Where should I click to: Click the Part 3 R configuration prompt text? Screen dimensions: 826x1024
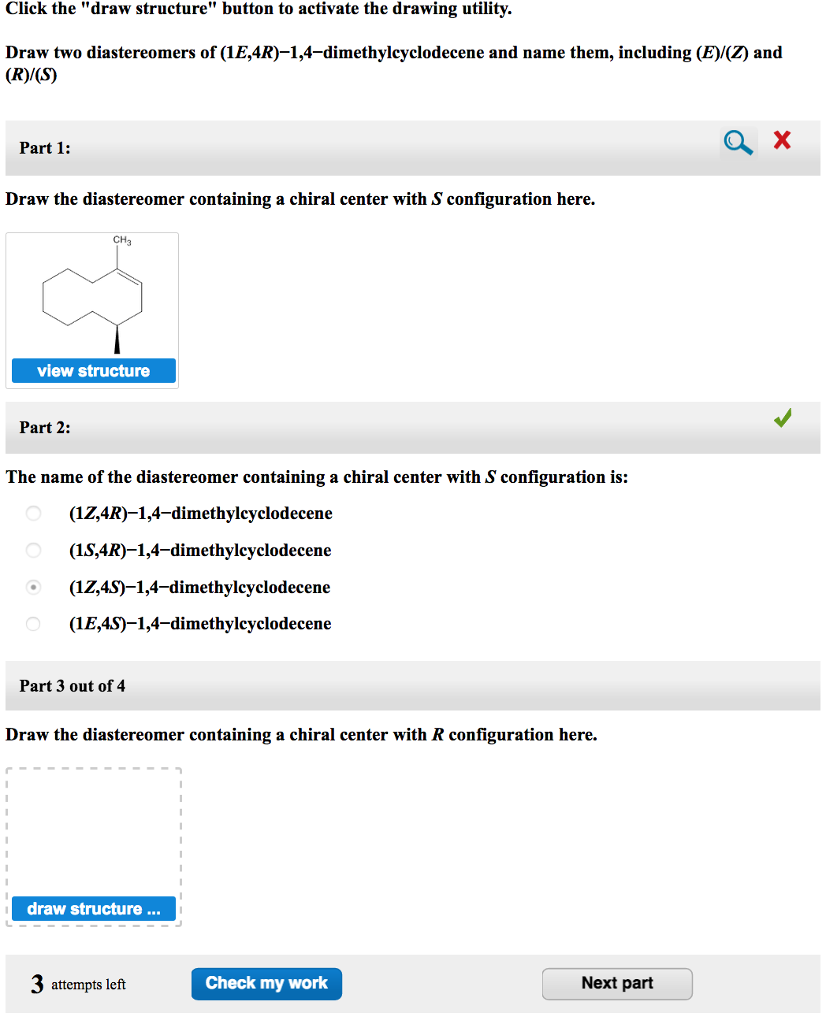(301, 735)
